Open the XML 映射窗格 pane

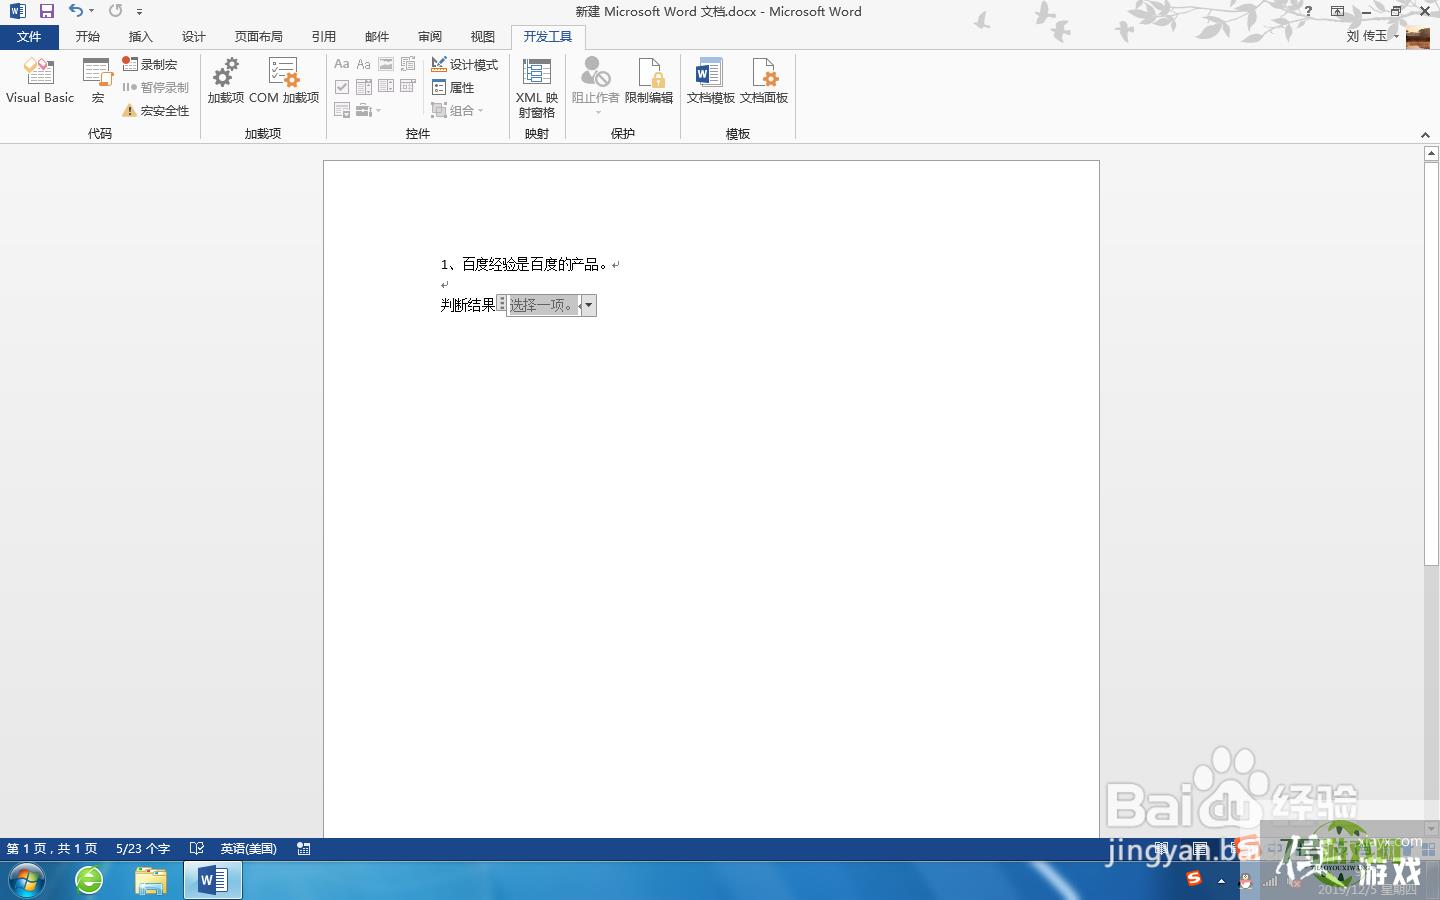coord(537,87)
